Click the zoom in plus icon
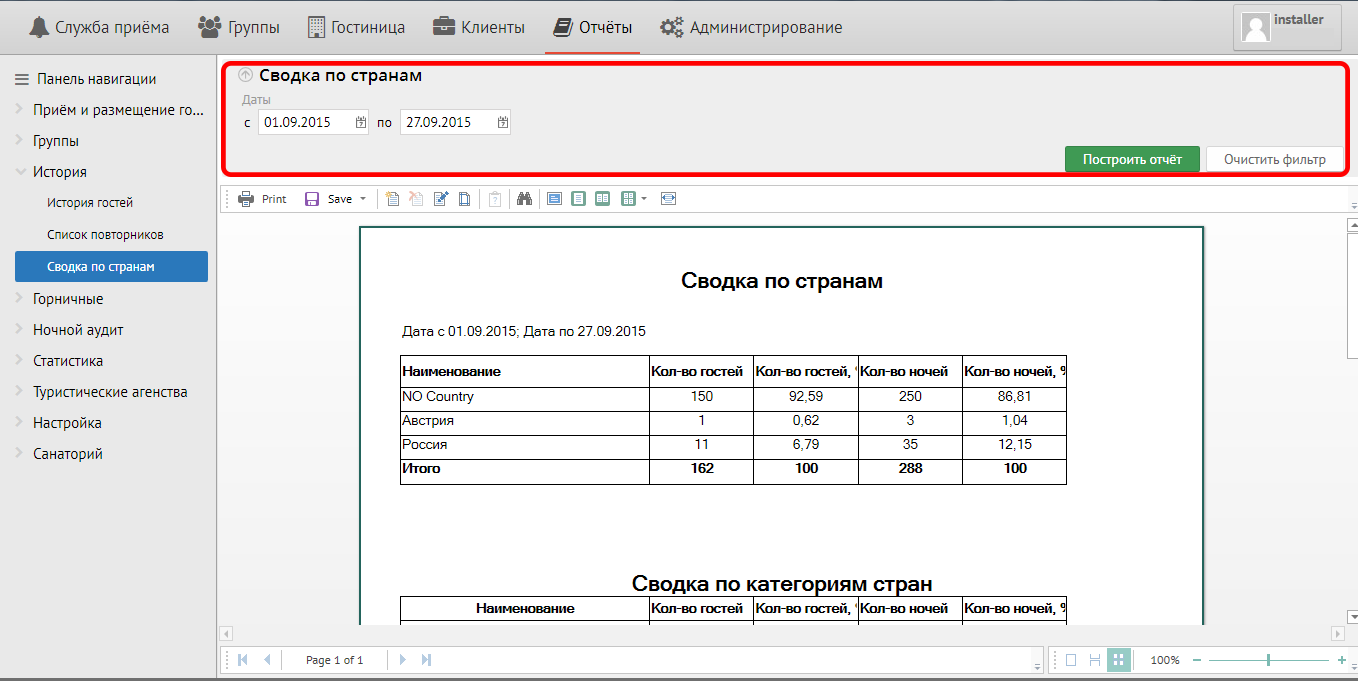This screenshot has height=681, width=1358. pyautogui.click(x=1341, y=660)
